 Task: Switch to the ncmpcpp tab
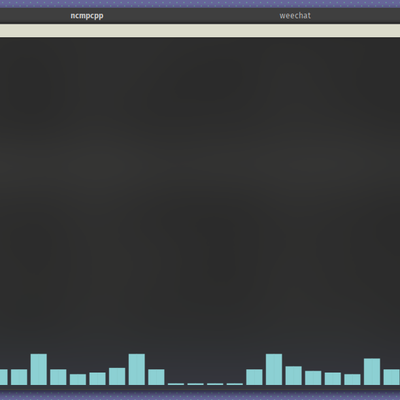(x=87, y=16)
